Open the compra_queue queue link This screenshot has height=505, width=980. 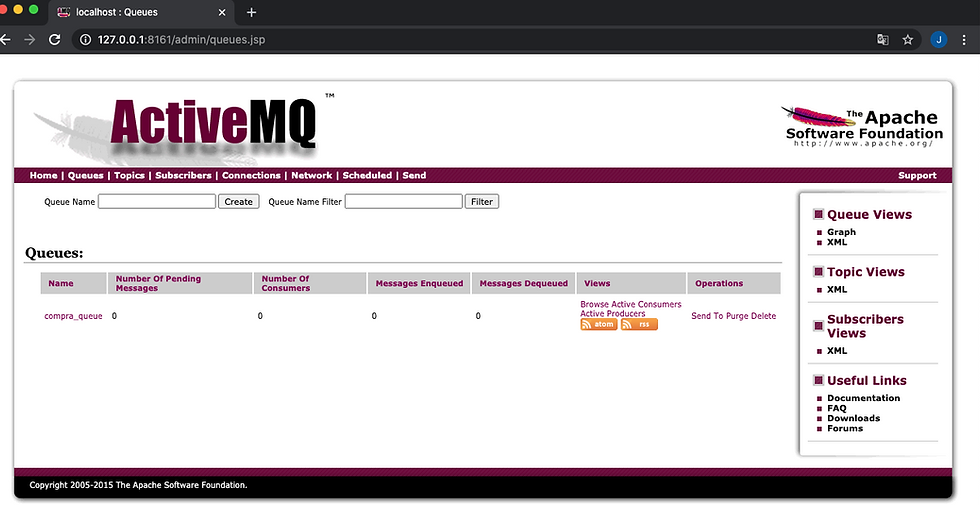click(73, 316)
